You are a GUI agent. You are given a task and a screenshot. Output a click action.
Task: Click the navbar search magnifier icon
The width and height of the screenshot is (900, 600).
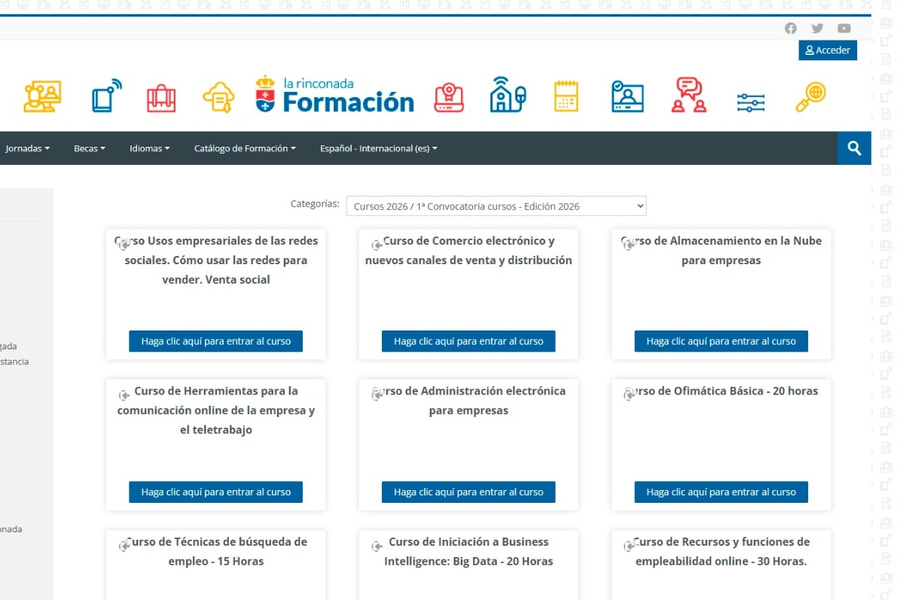click(854, 147)
